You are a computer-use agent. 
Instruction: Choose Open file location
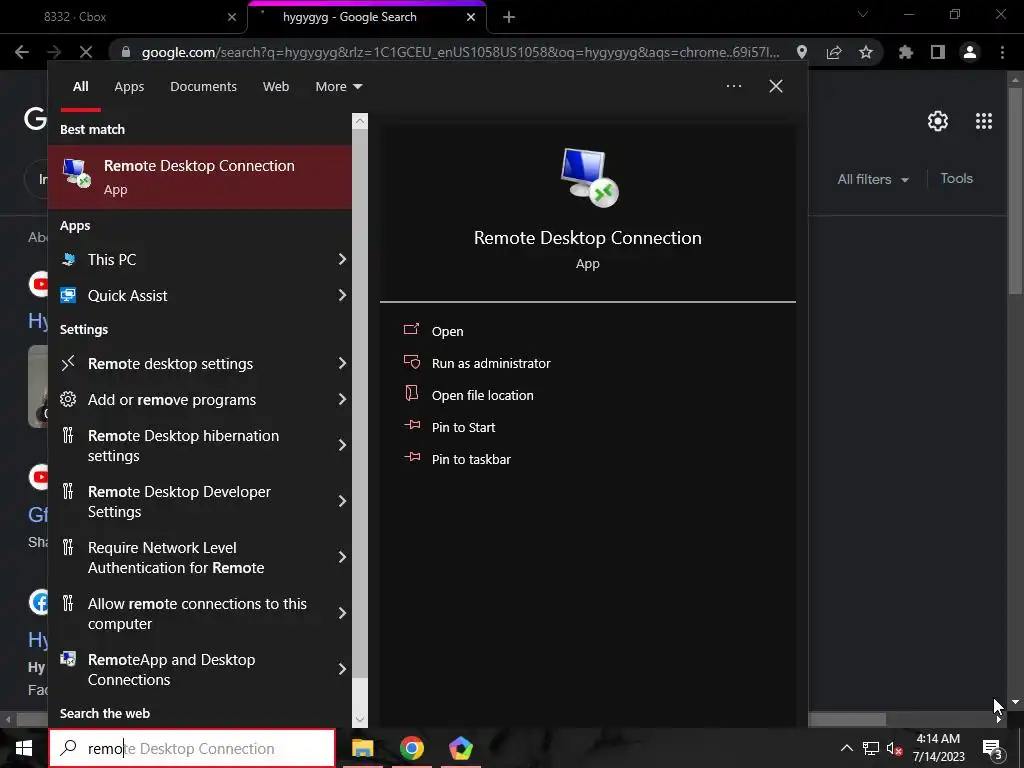483,395
